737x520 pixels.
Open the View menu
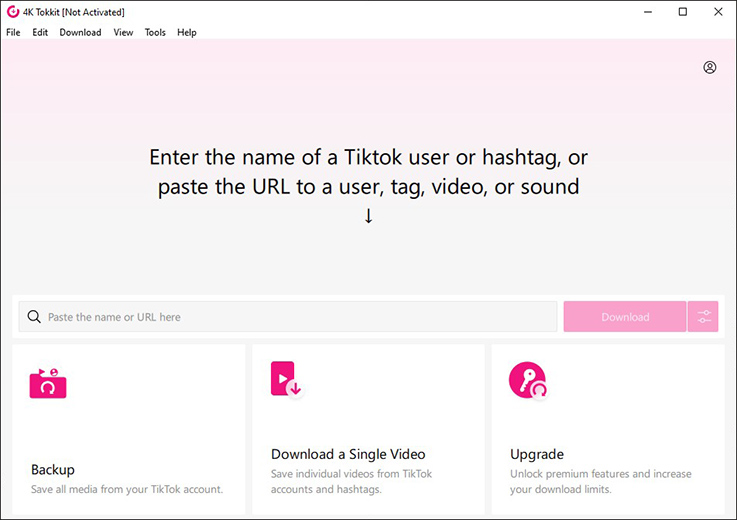(123, 32)
